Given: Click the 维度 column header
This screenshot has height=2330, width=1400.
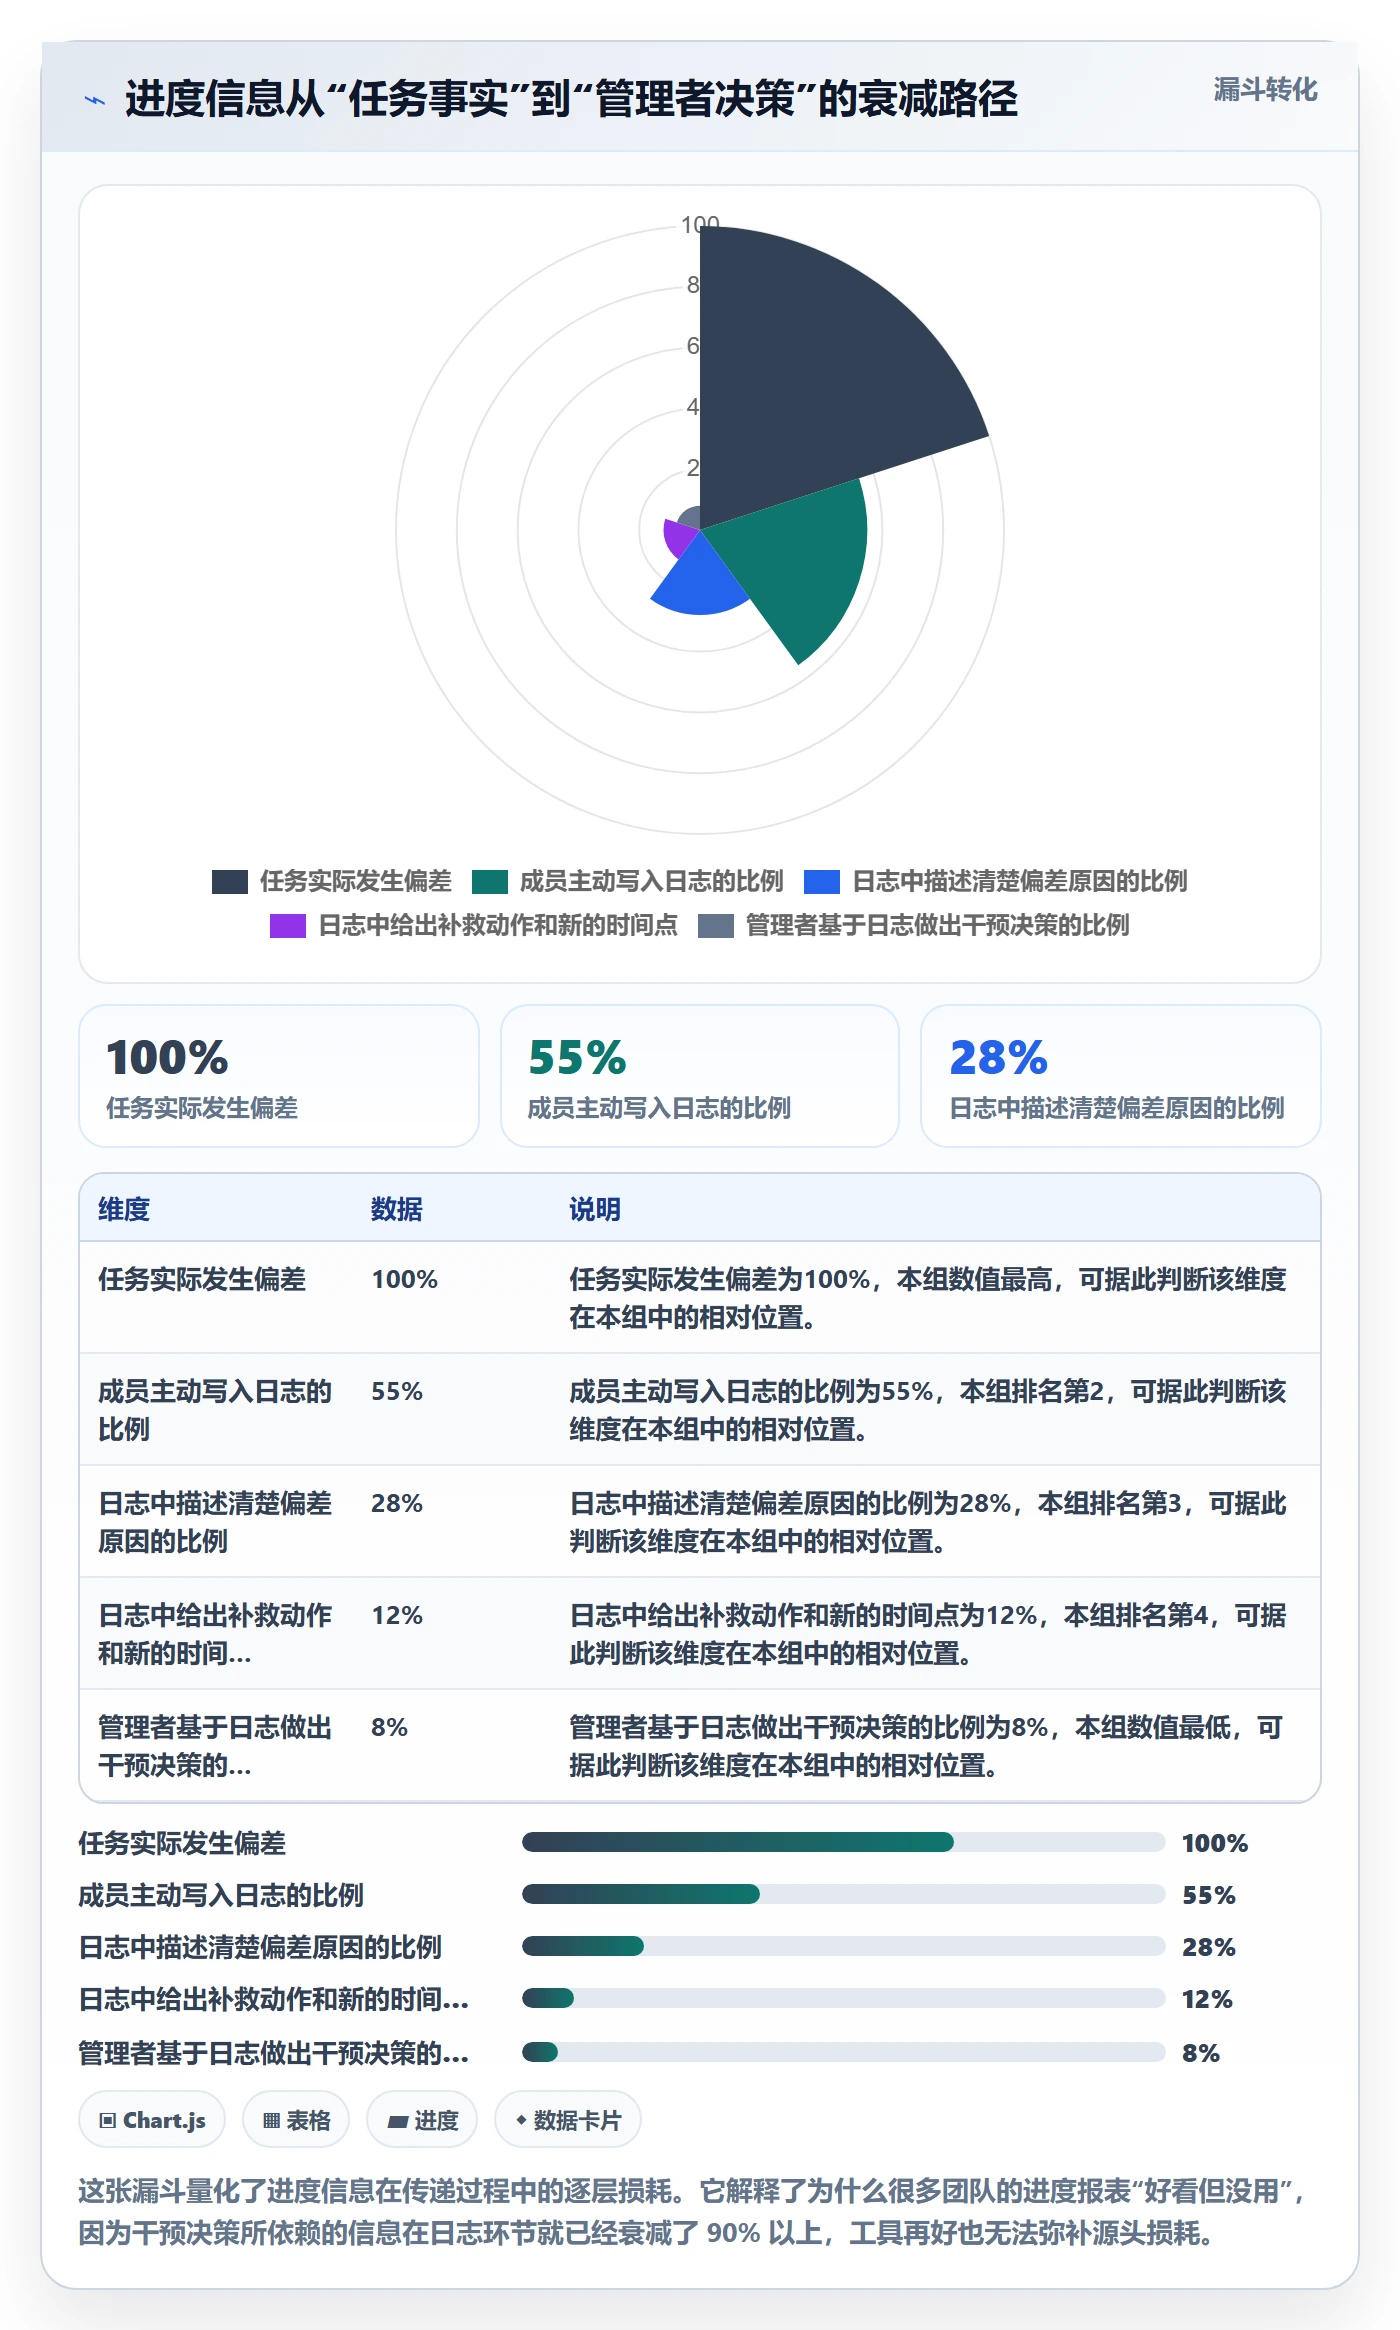Looking at the screenshot, I should tap(124, 1209).
